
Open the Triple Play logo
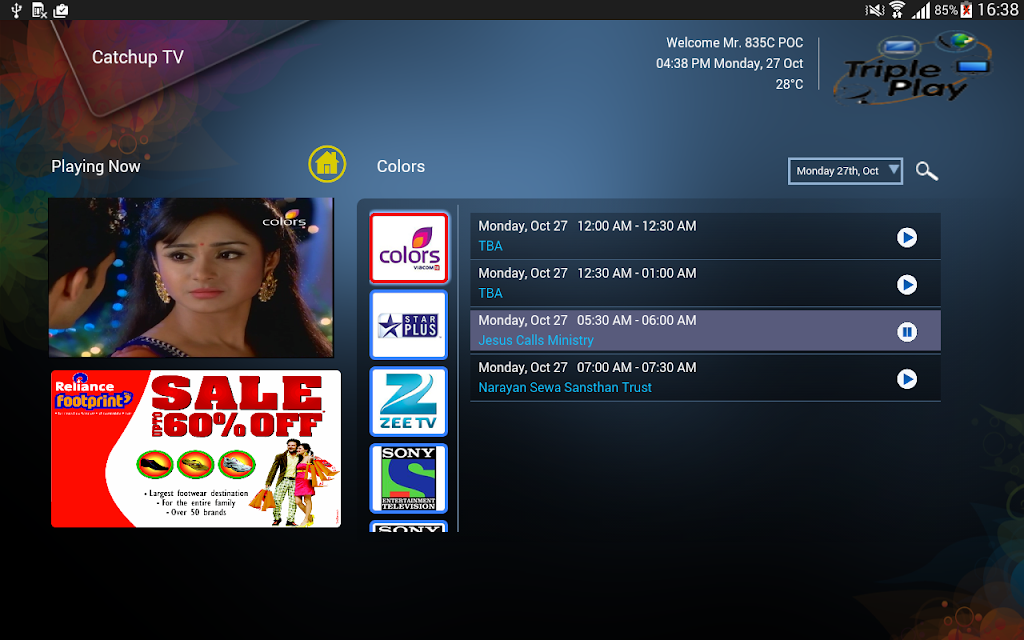tap(912, 68)
